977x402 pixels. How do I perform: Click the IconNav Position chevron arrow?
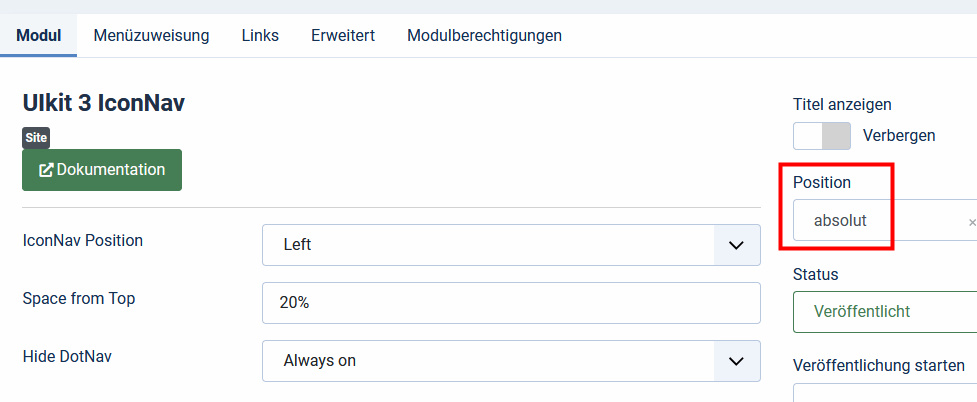click(736, 245)
